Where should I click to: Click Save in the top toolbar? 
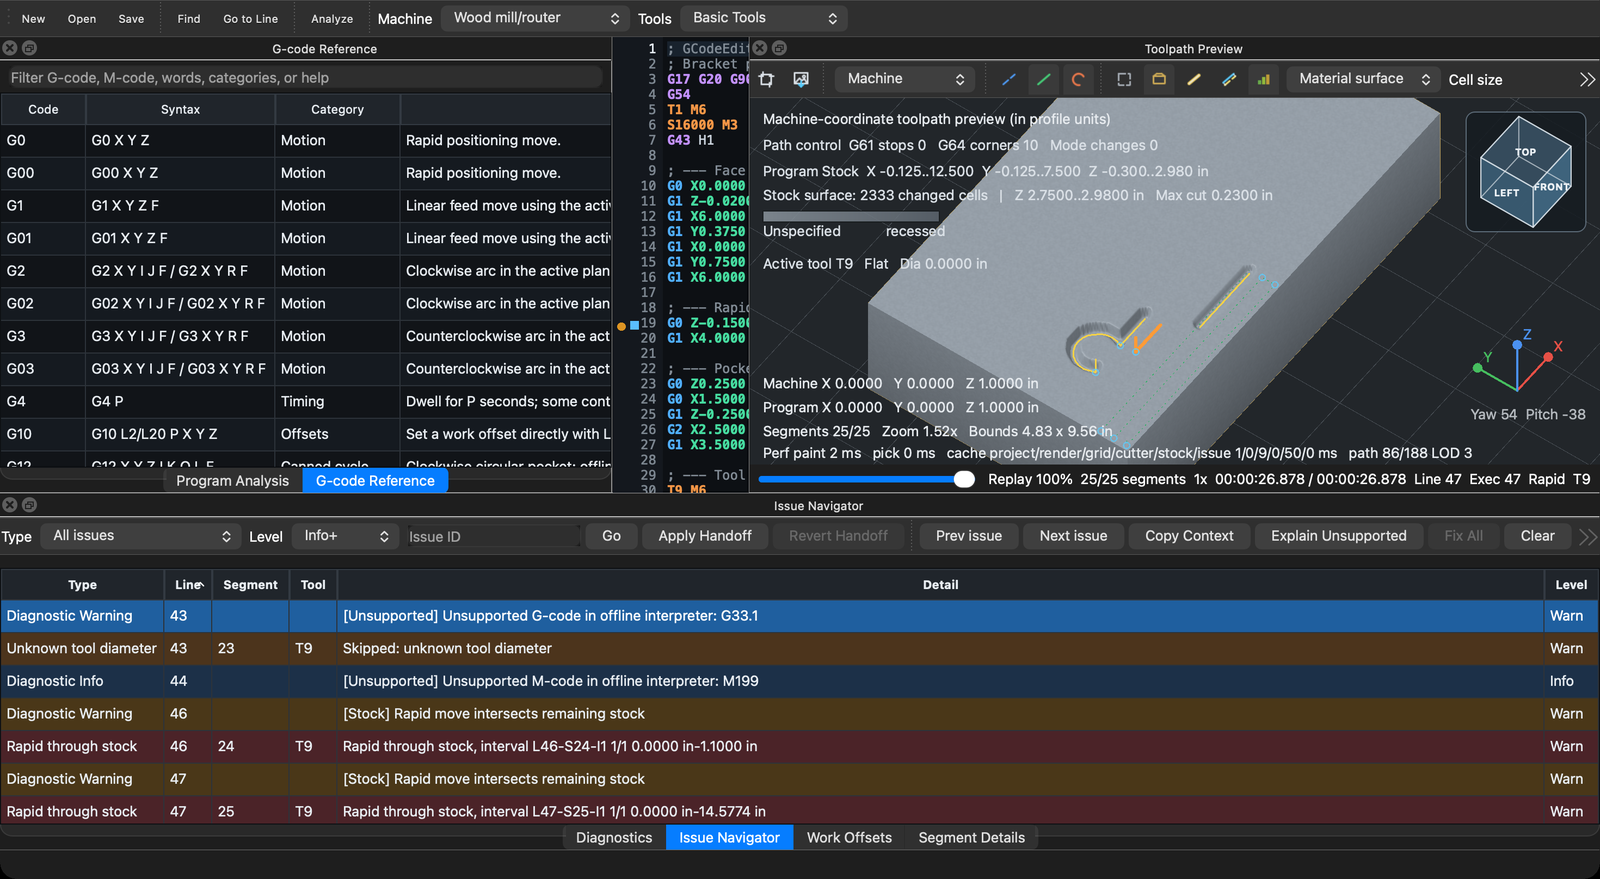[131, 19]
